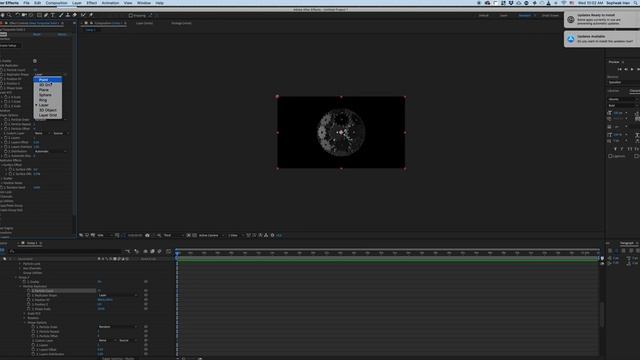Toggle the Ligatures checkbox in Character panel
This screenshot has width=640, height=360.
tap(610, 156)
